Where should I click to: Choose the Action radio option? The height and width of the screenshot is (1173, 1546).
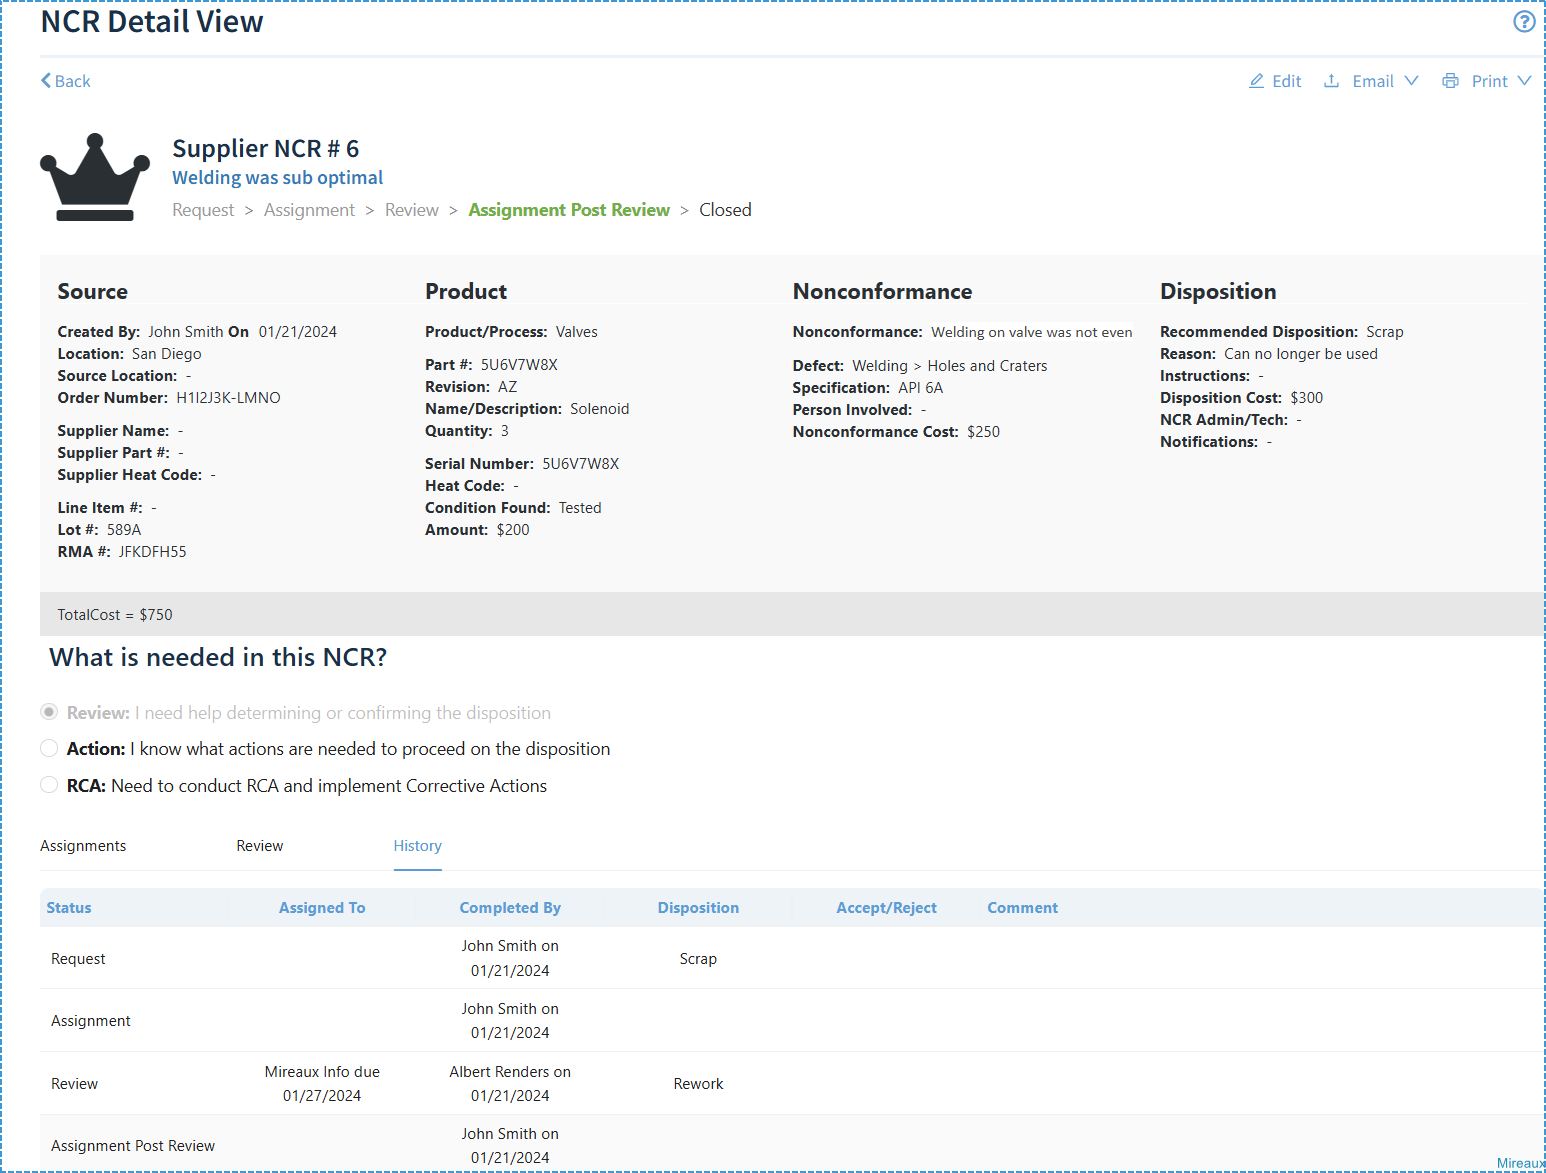49,748
